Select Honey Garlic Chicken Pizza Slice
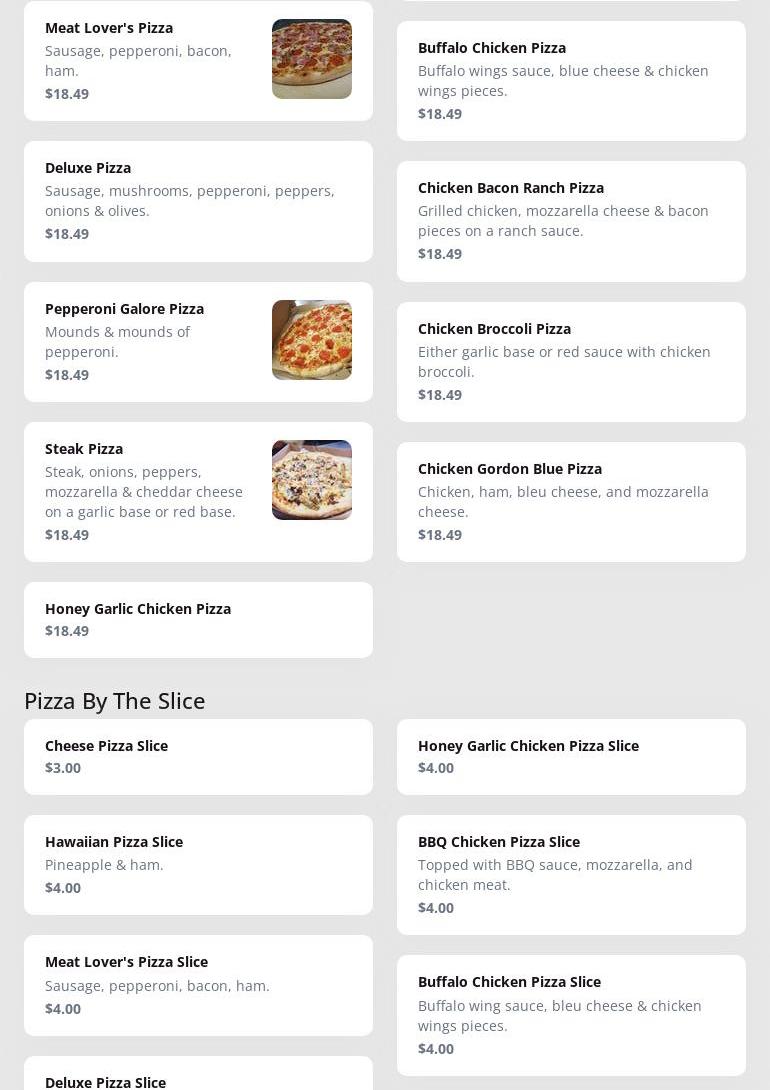Image resolution: width=770 pixels, height=1090 pixels. 571,757
